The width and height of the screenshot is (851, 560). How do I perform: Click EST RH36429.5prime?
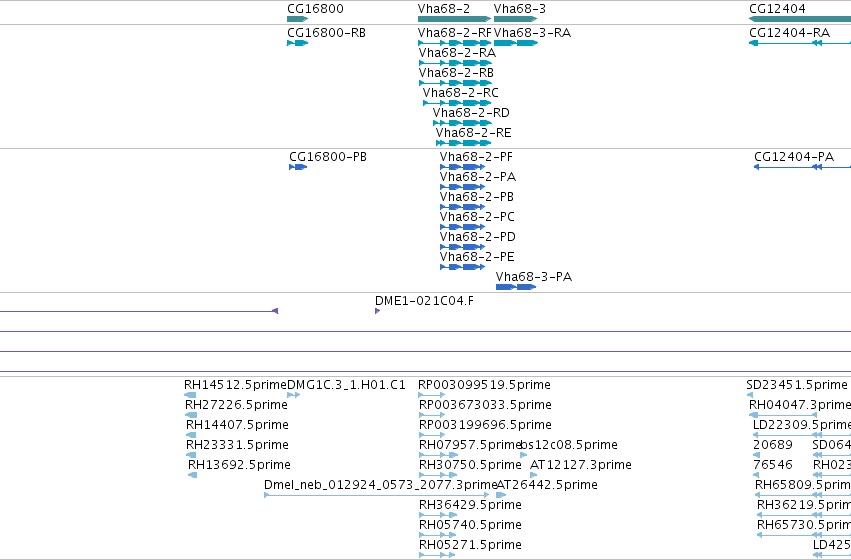(x=470, y=505)
